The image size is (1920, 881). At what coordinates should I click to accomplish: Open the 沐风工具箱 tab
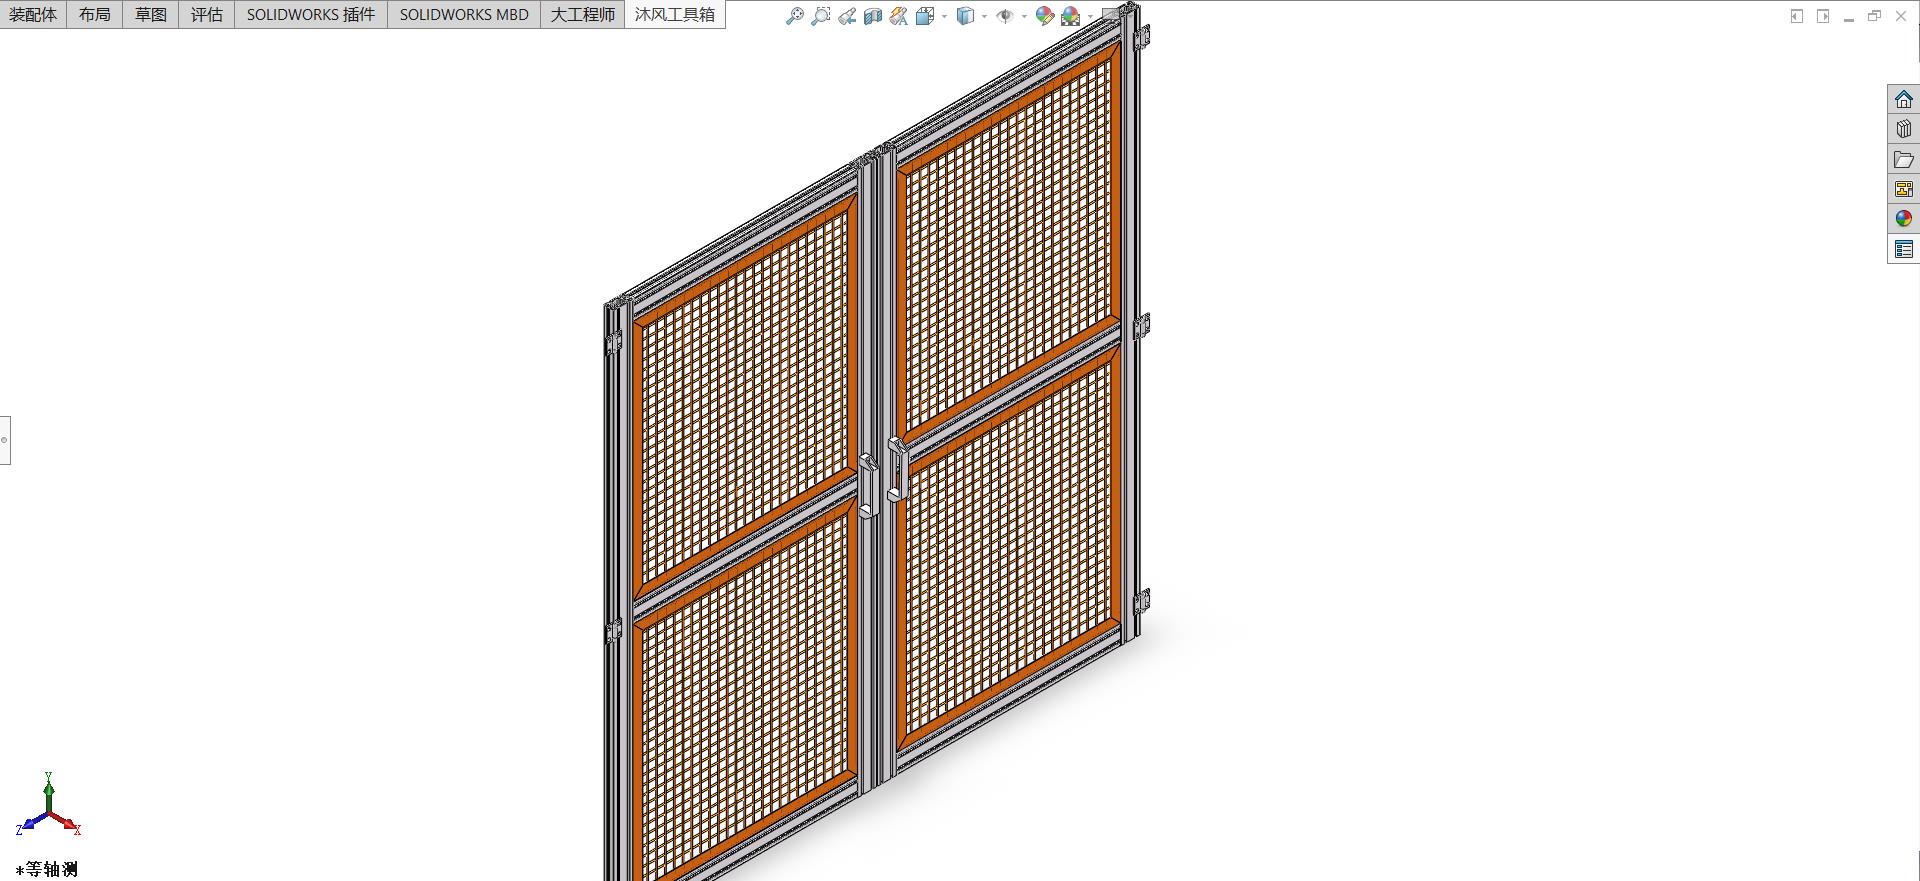point(675,14)
